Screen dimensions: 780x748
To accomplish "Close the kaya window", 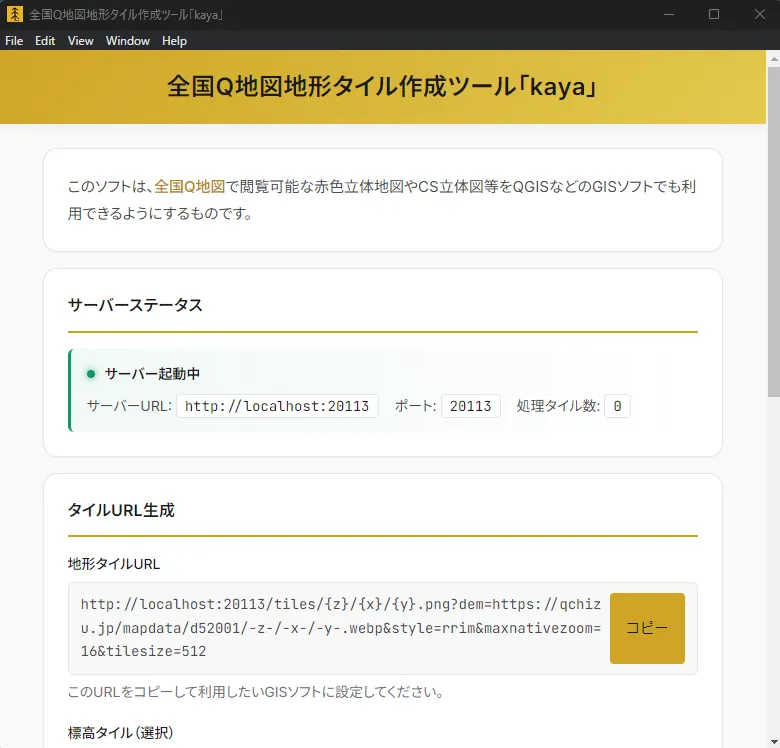I will 759,14.
